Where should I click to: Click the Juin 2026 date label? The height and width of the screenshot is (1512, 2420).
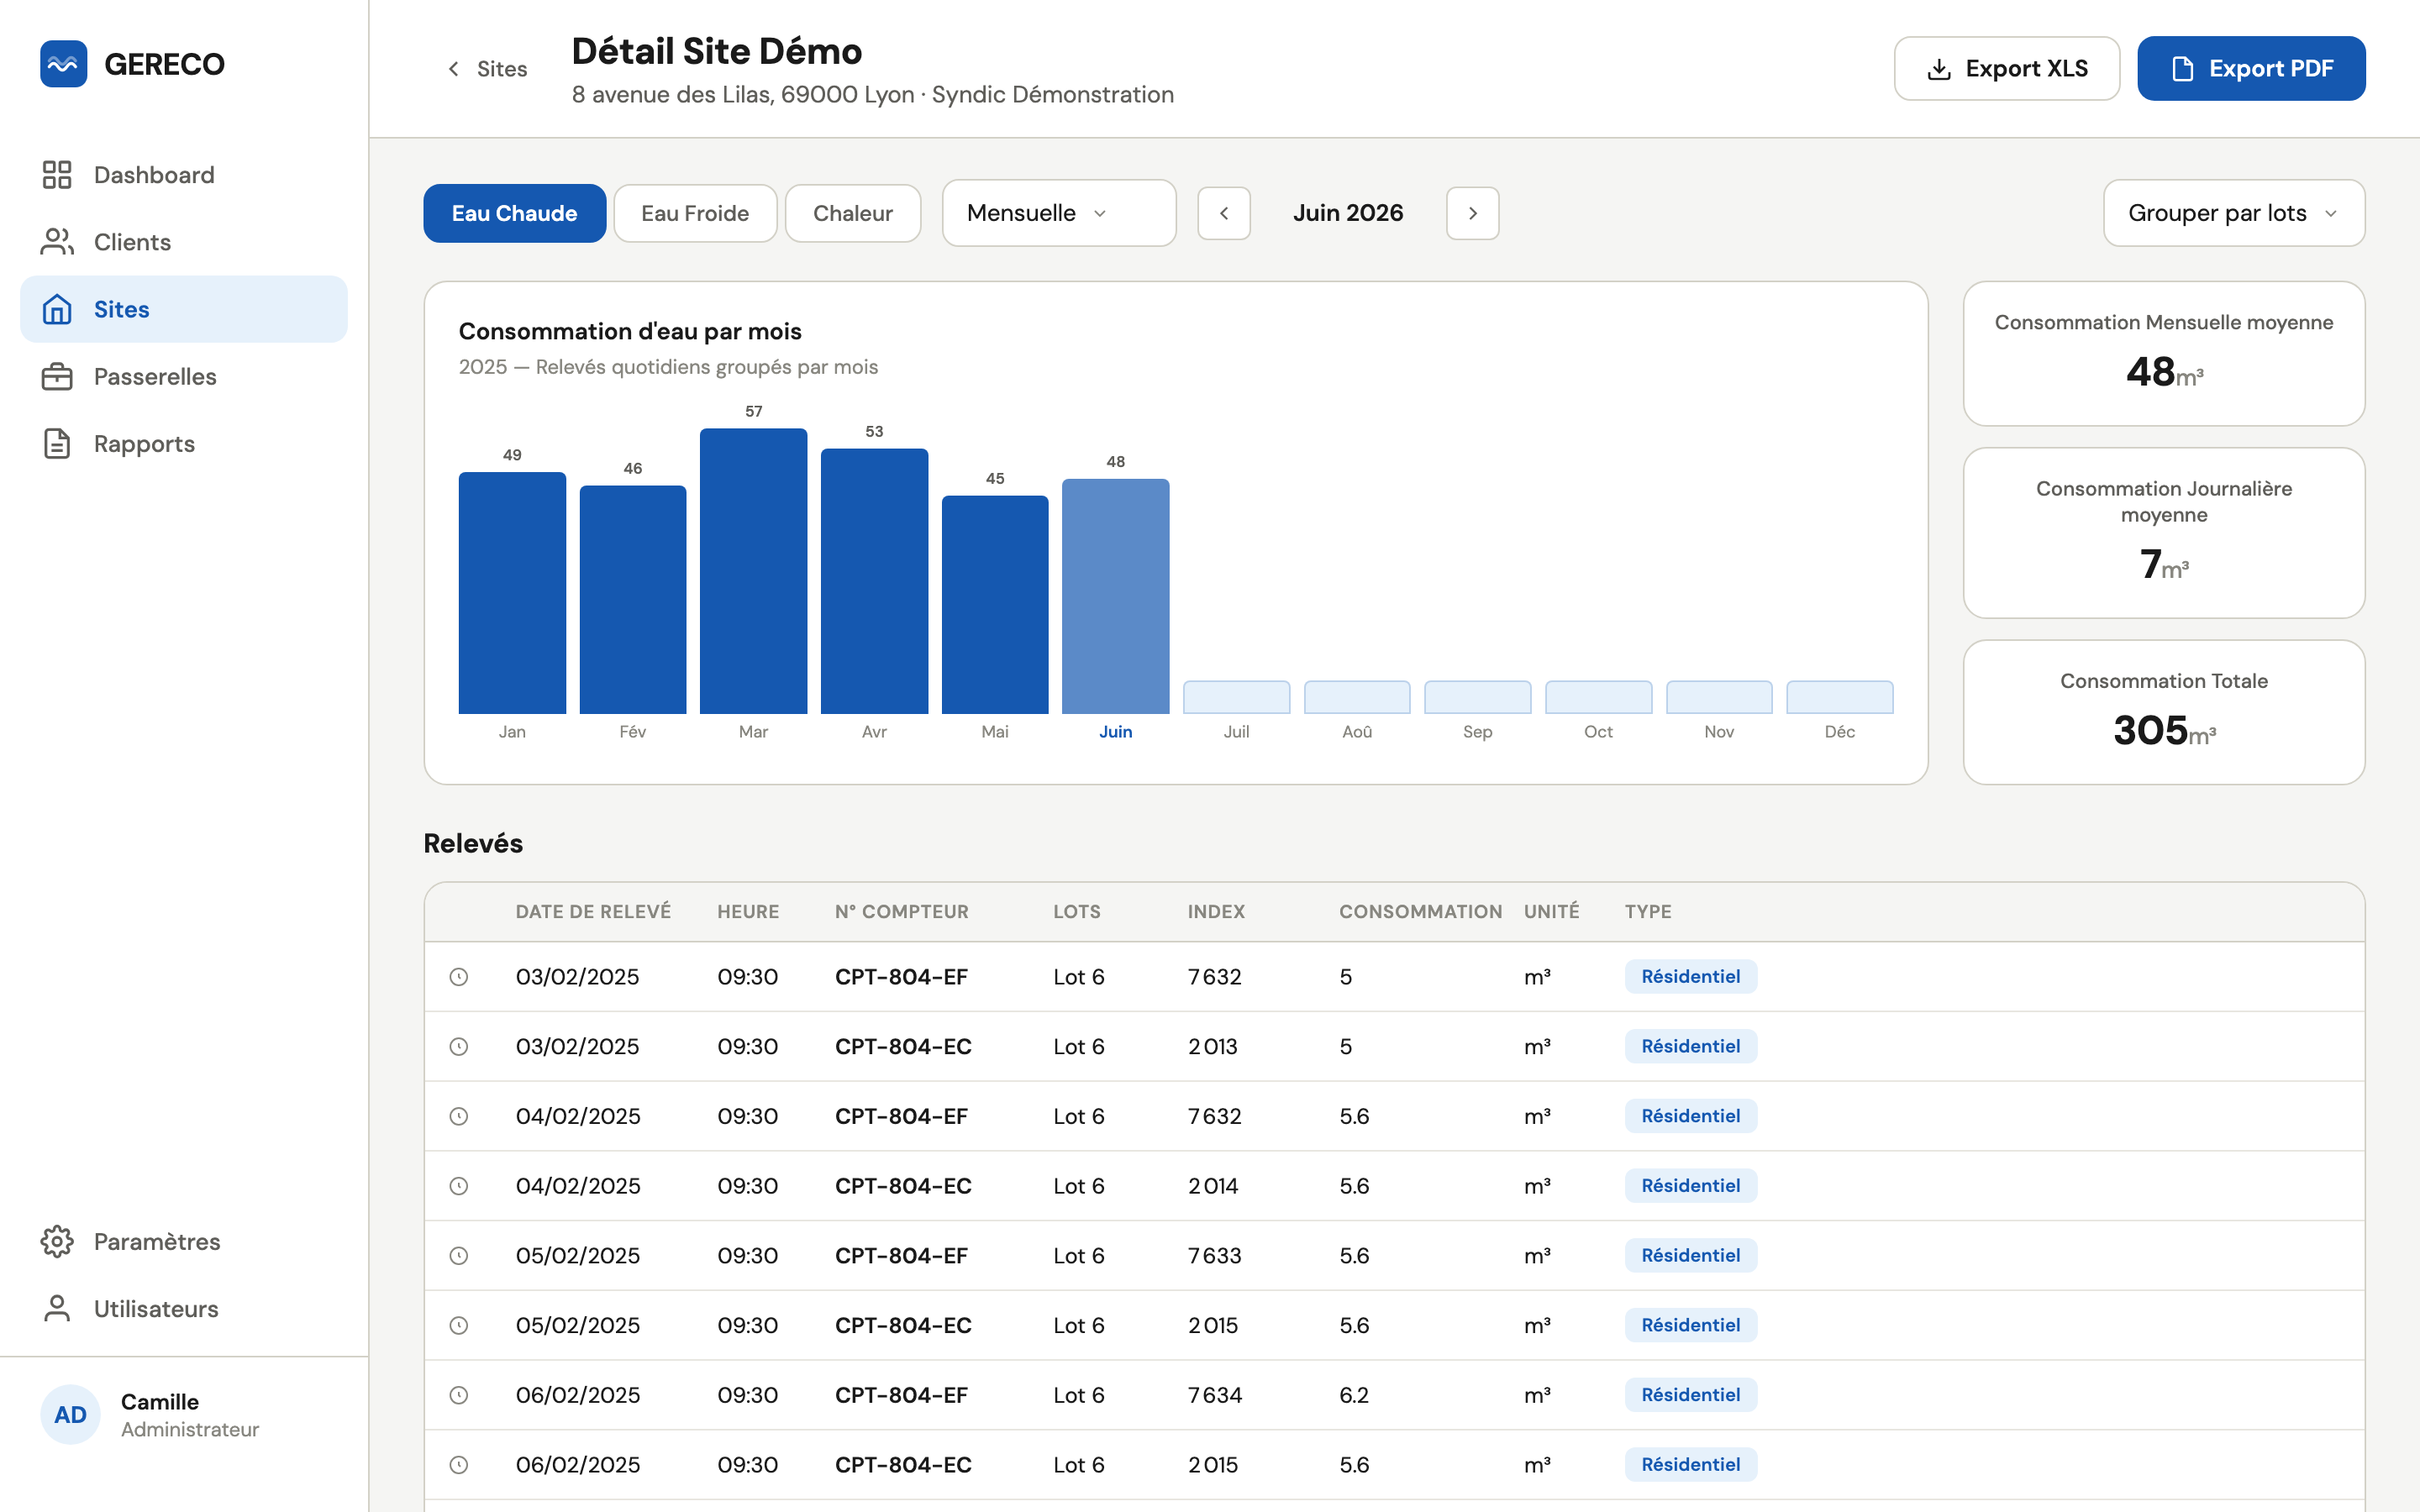pos(1347,213)
